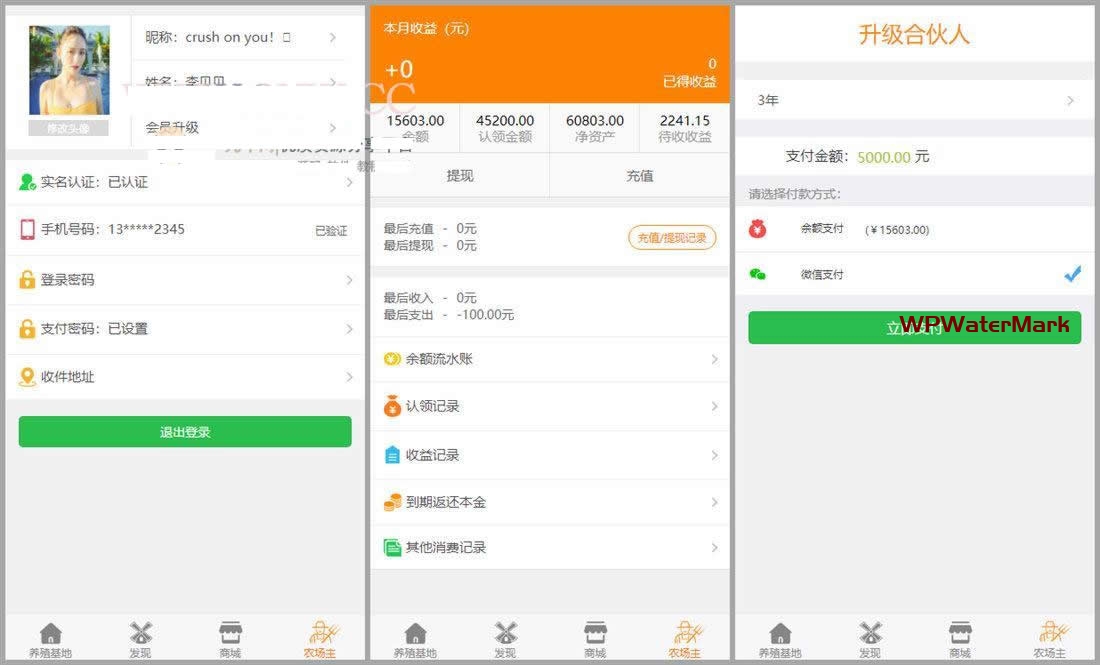Click the 实名认证 green person icon
The height and width of the screenshot is (665, 1100).
coord(27,182)
